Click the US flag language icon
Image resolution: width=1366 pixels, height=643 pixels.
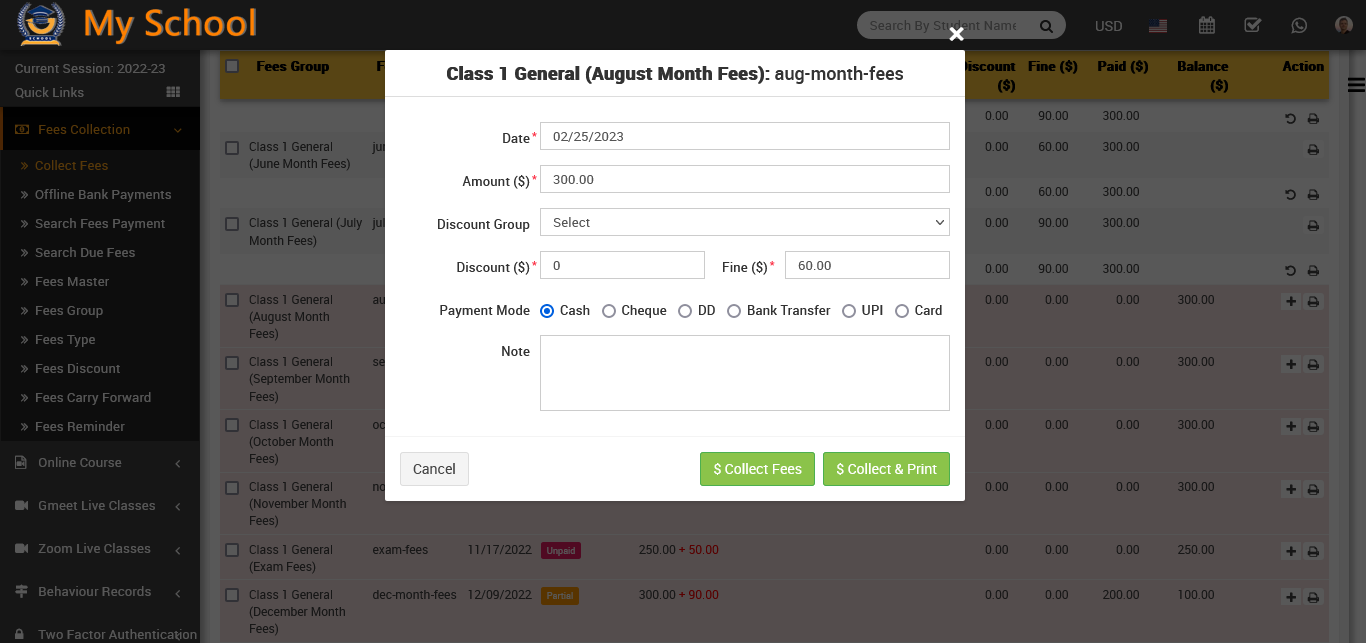pos(1158,26)
